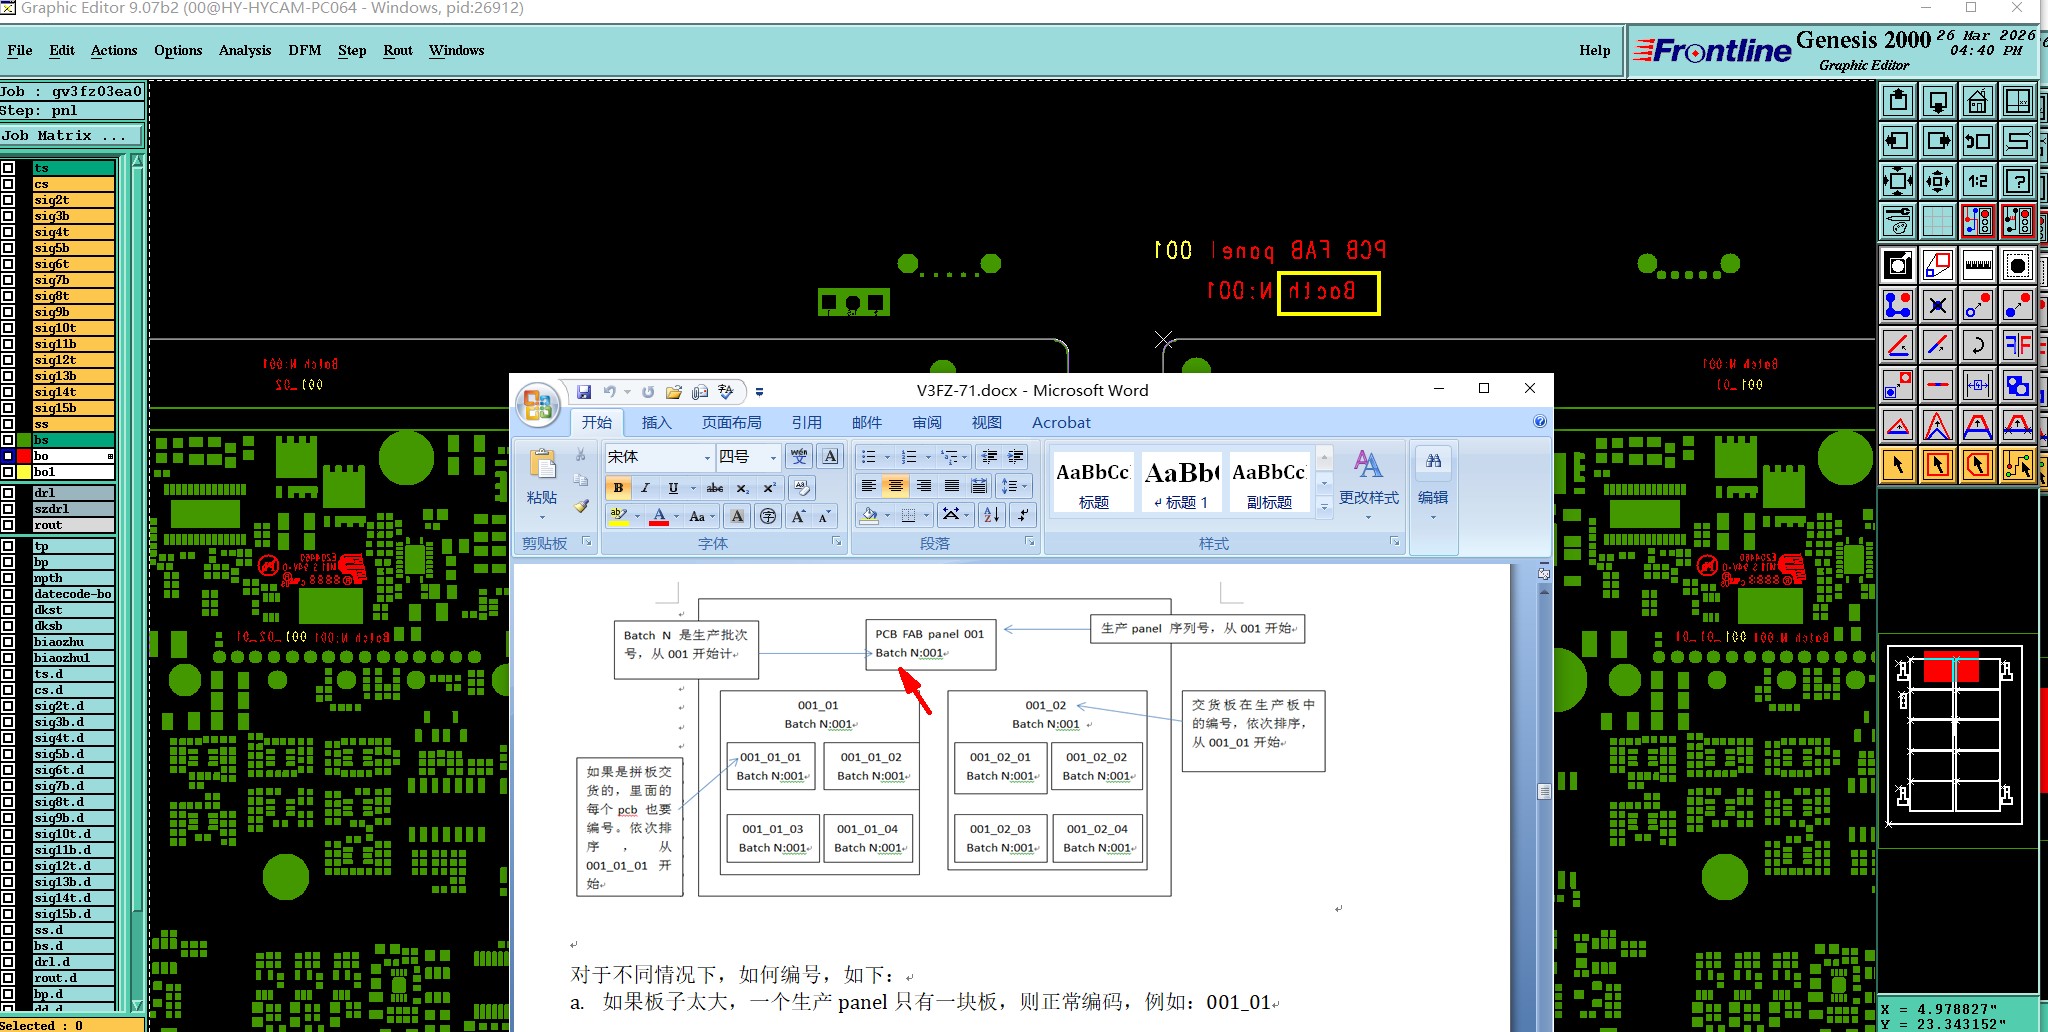Open Customize Quick Access Toolbar dropdown
Image resolution: width=2048 pixels, height=1032 pixels.
coord(759,392)
